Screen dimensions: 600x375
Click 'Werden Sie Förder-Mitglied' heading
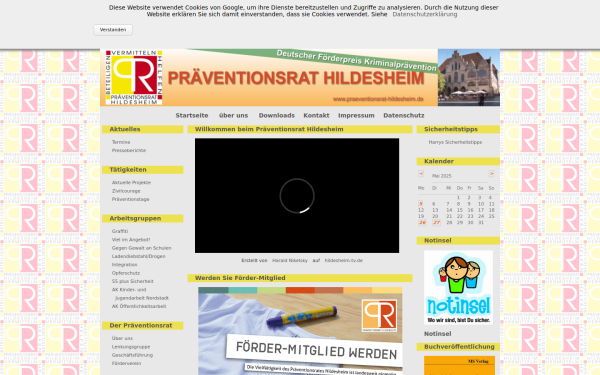pos(240,278)
